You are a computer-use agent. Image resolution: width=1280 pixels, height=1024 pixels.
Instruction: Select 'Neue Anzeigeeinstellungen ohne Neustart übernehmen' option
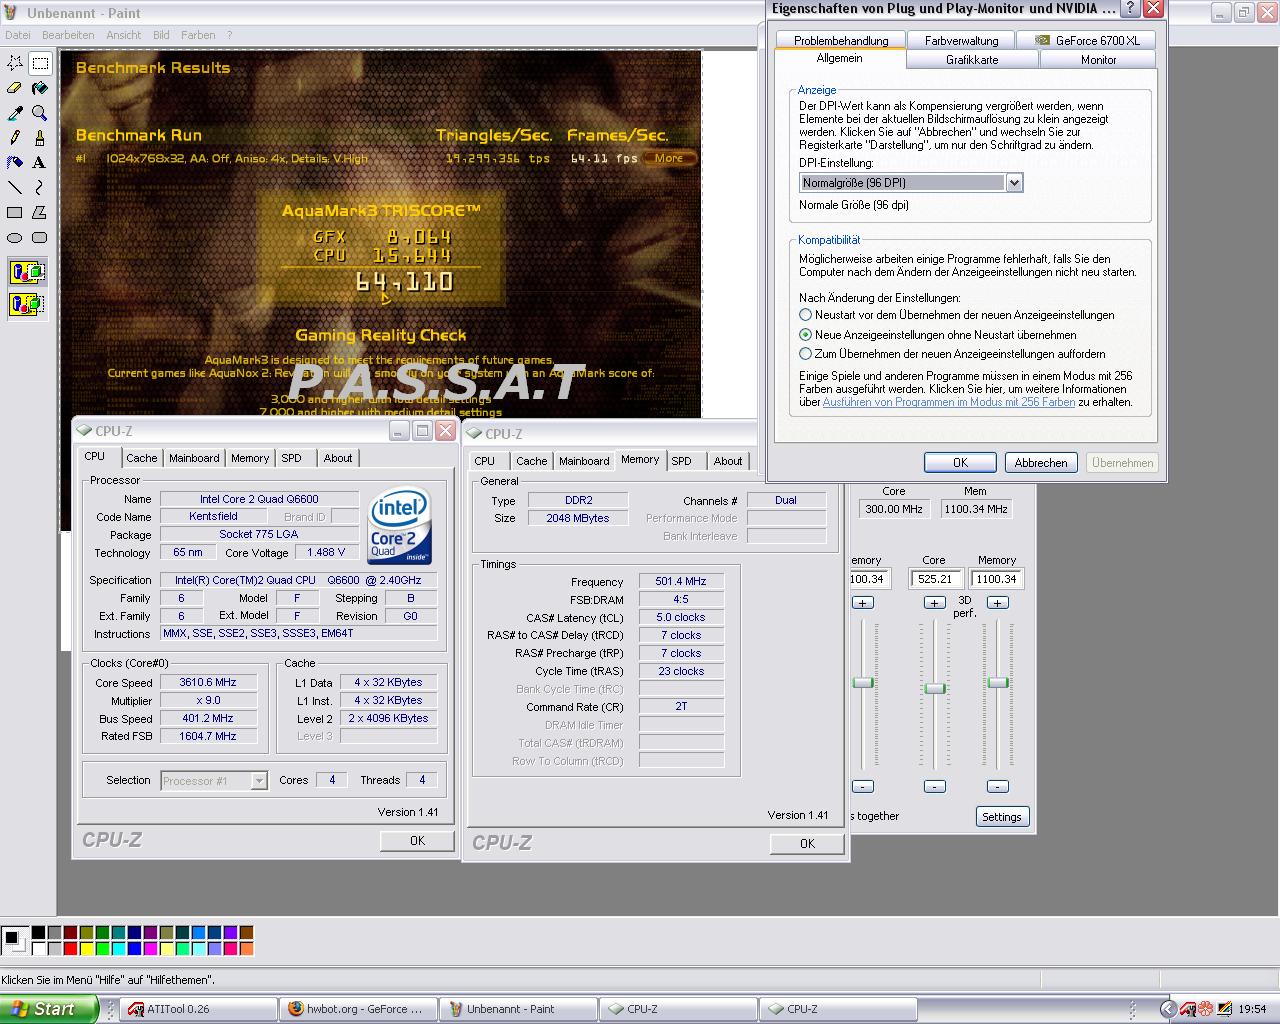point(805,335)
